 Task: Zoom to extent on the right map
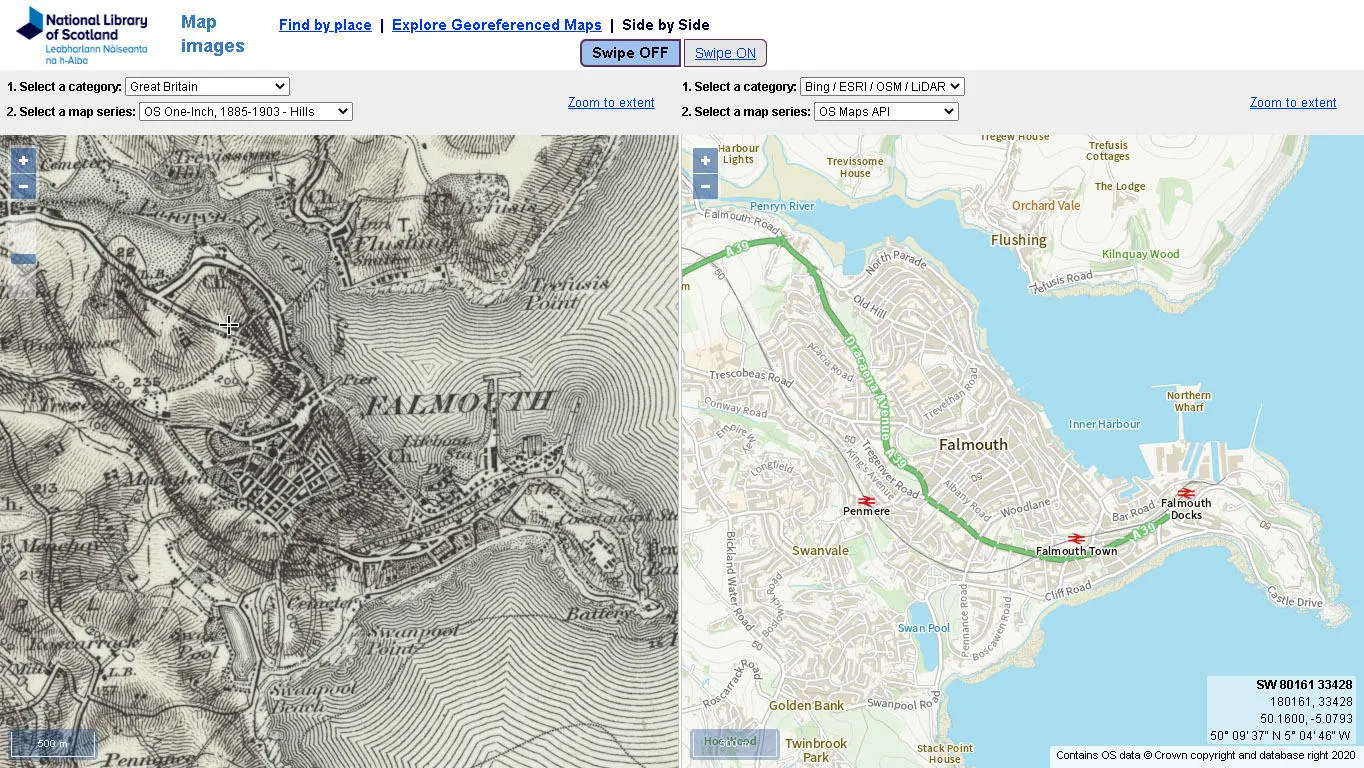click(x=1292, y=102)
